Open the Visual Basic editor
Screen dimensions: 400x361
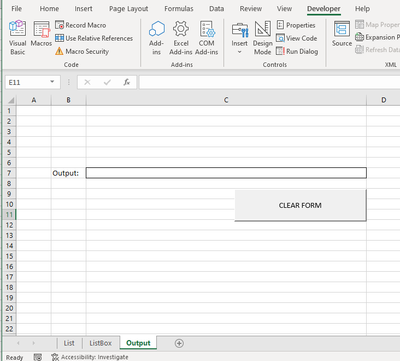[x=17, y=38]
